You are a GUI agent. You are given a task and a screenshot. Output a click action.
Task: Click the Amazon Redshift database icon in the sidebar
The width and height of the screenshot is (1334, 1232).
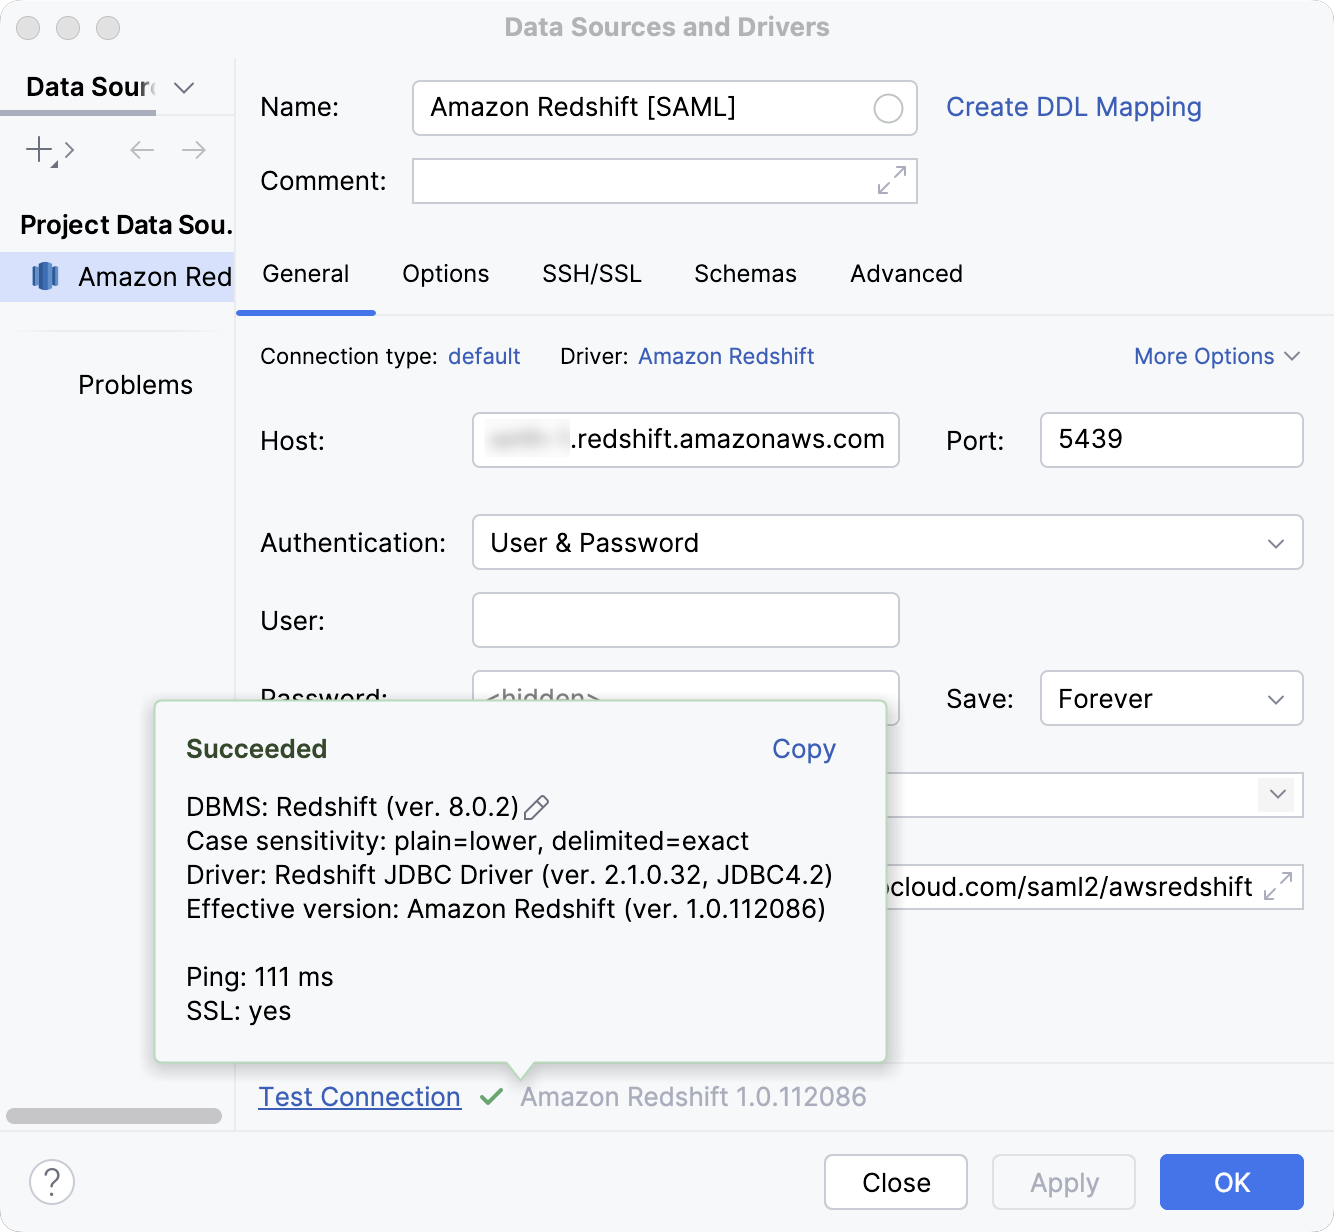pos(44,276)
